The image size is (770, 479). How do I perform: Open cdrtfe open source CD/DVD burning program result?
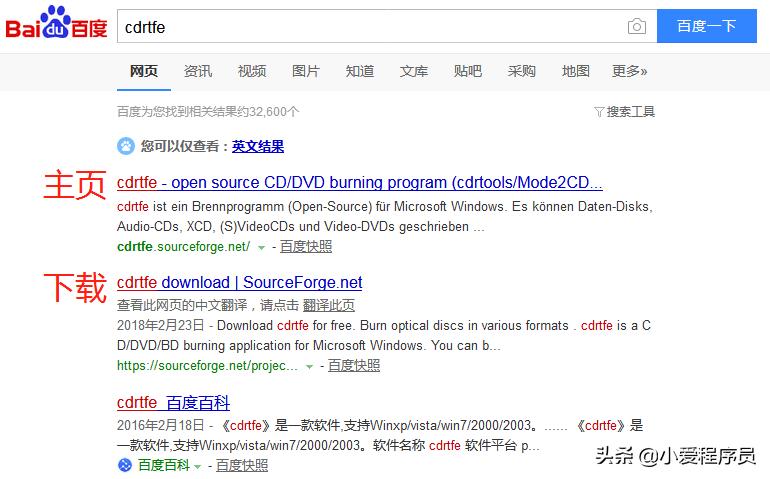[360, 183]
